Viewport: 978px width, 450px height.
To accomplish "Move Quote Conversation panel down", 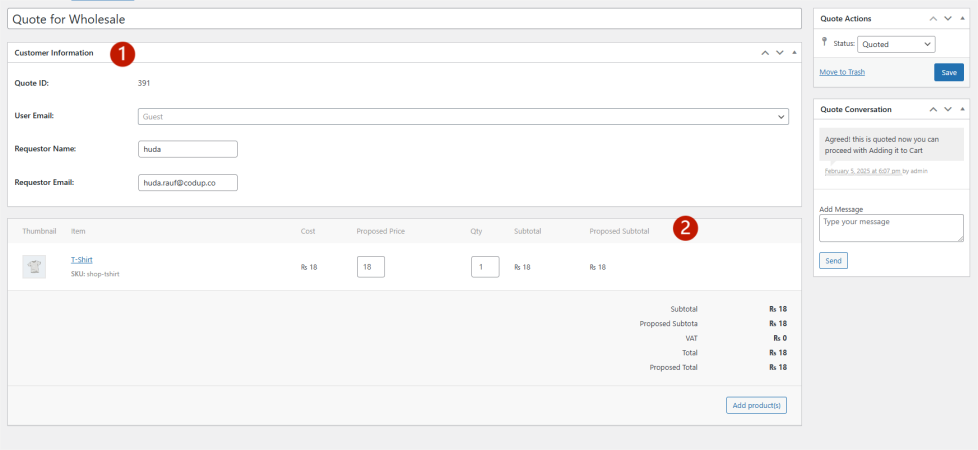I will click(x=948, y=109).
